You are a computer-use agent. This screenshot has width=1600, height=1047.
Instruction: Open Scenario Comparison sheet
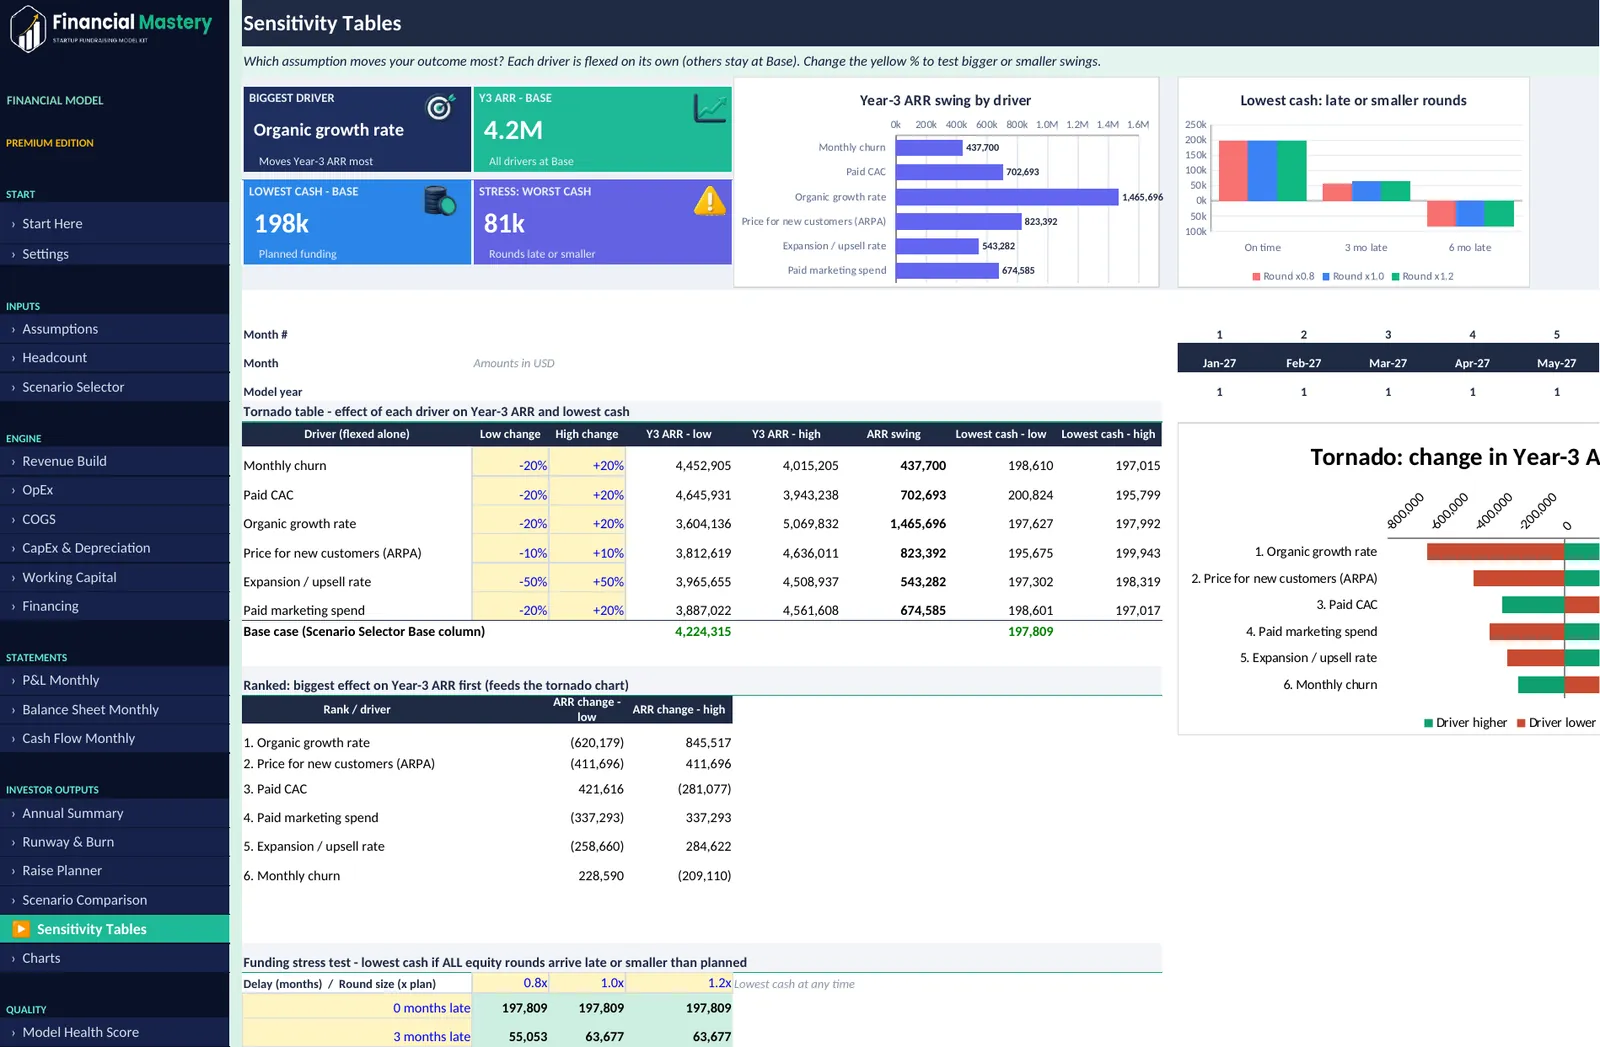pos(115,900)
